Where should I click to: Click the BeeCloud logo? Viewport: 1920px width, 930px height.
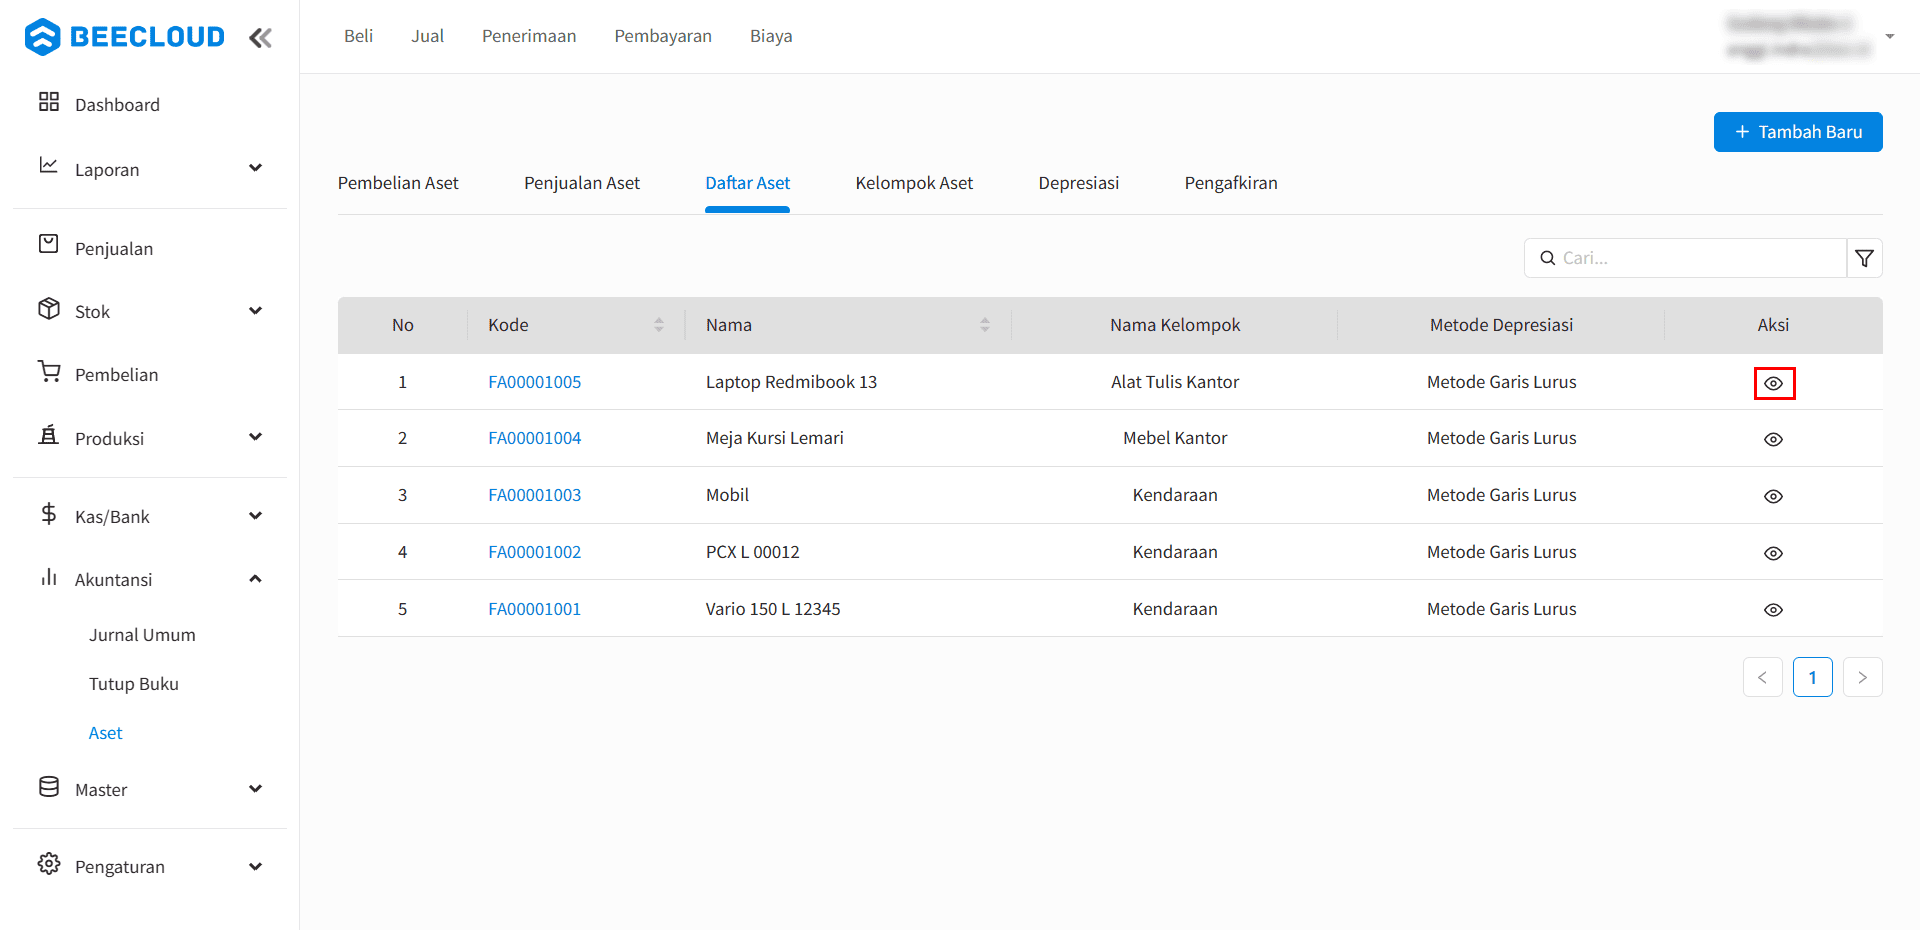point(125,37)
